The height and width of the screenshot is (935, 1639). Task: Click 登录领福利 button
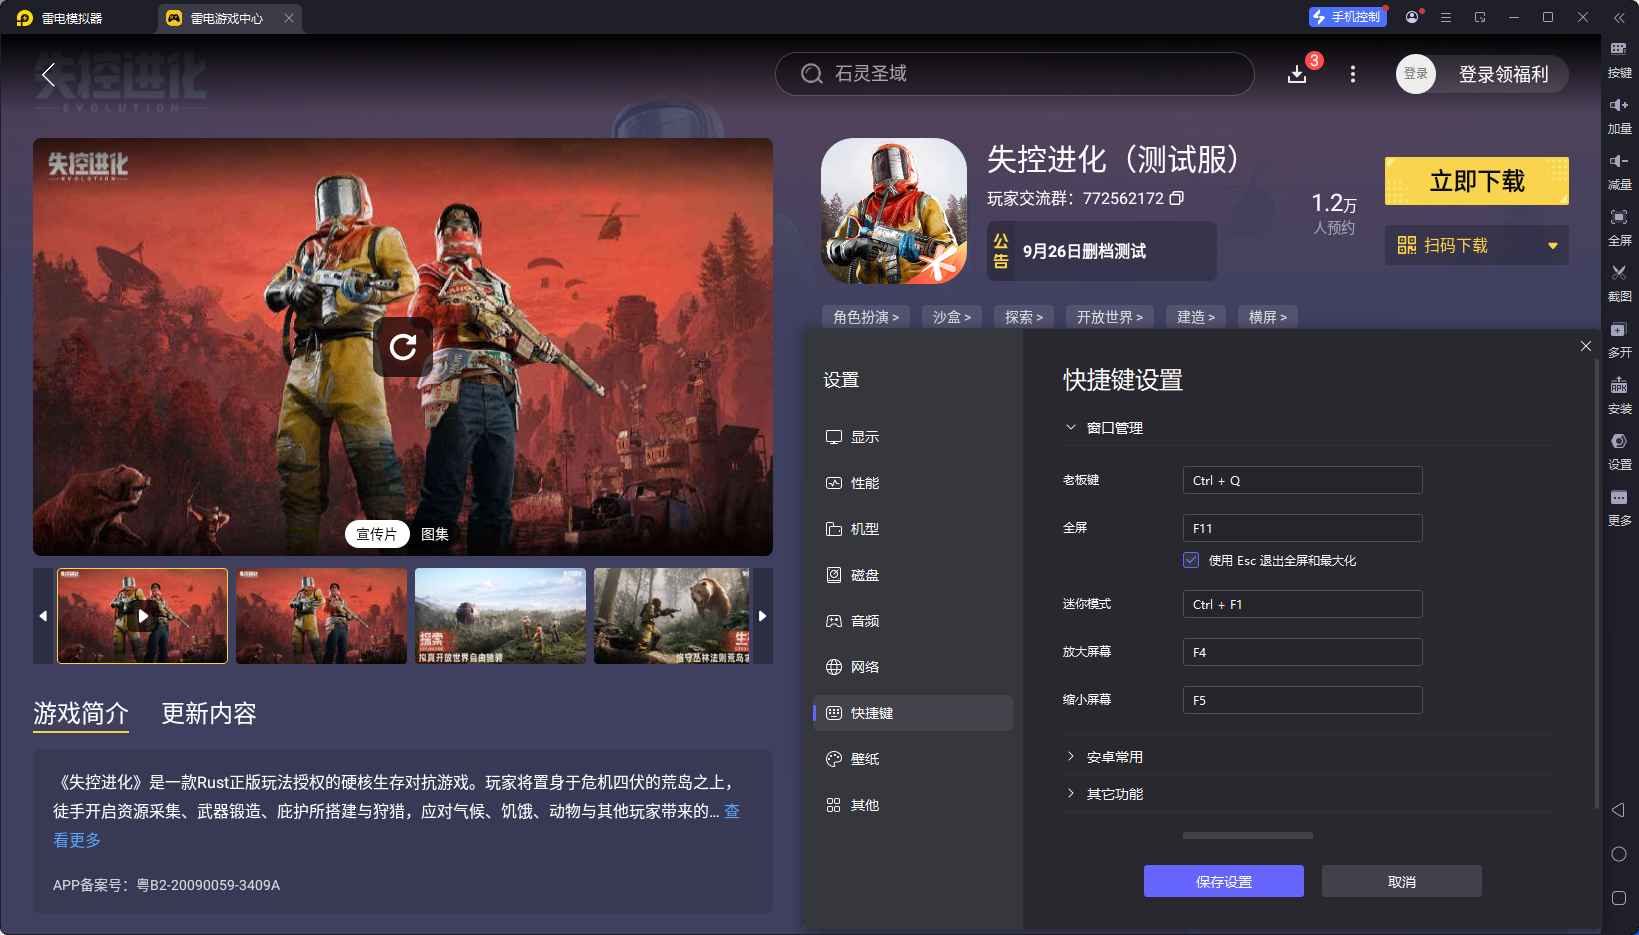click(x=1503, y=74)
